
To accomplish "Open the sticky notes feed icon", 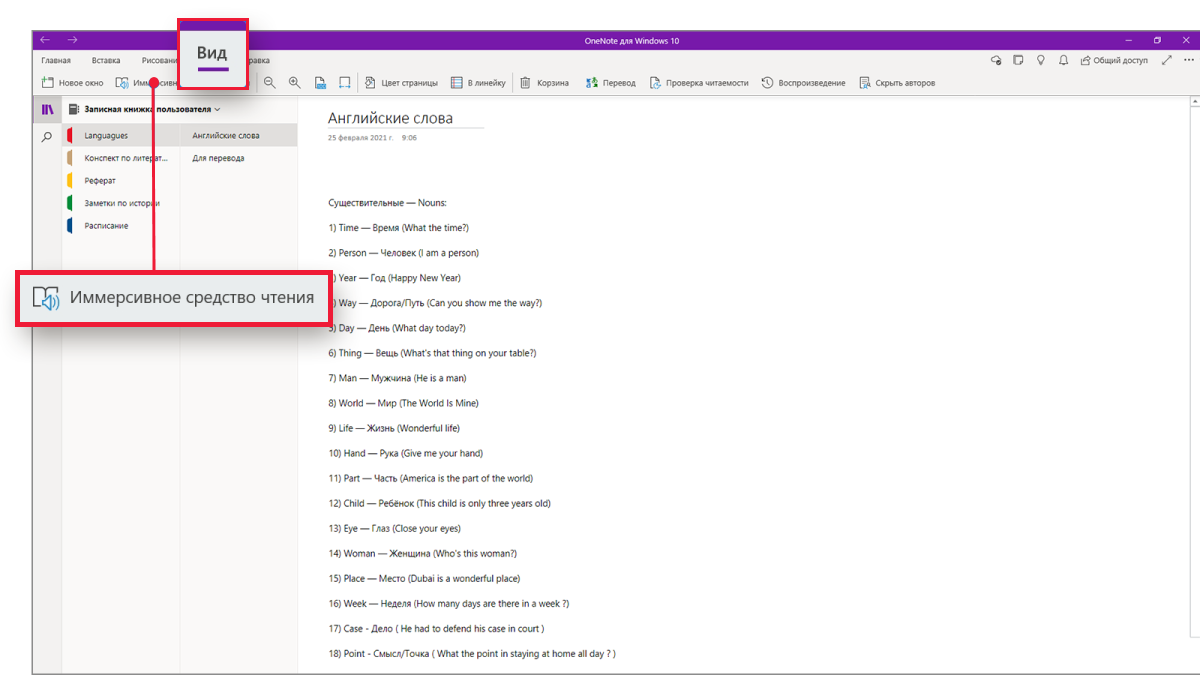I will [1018, 60].
